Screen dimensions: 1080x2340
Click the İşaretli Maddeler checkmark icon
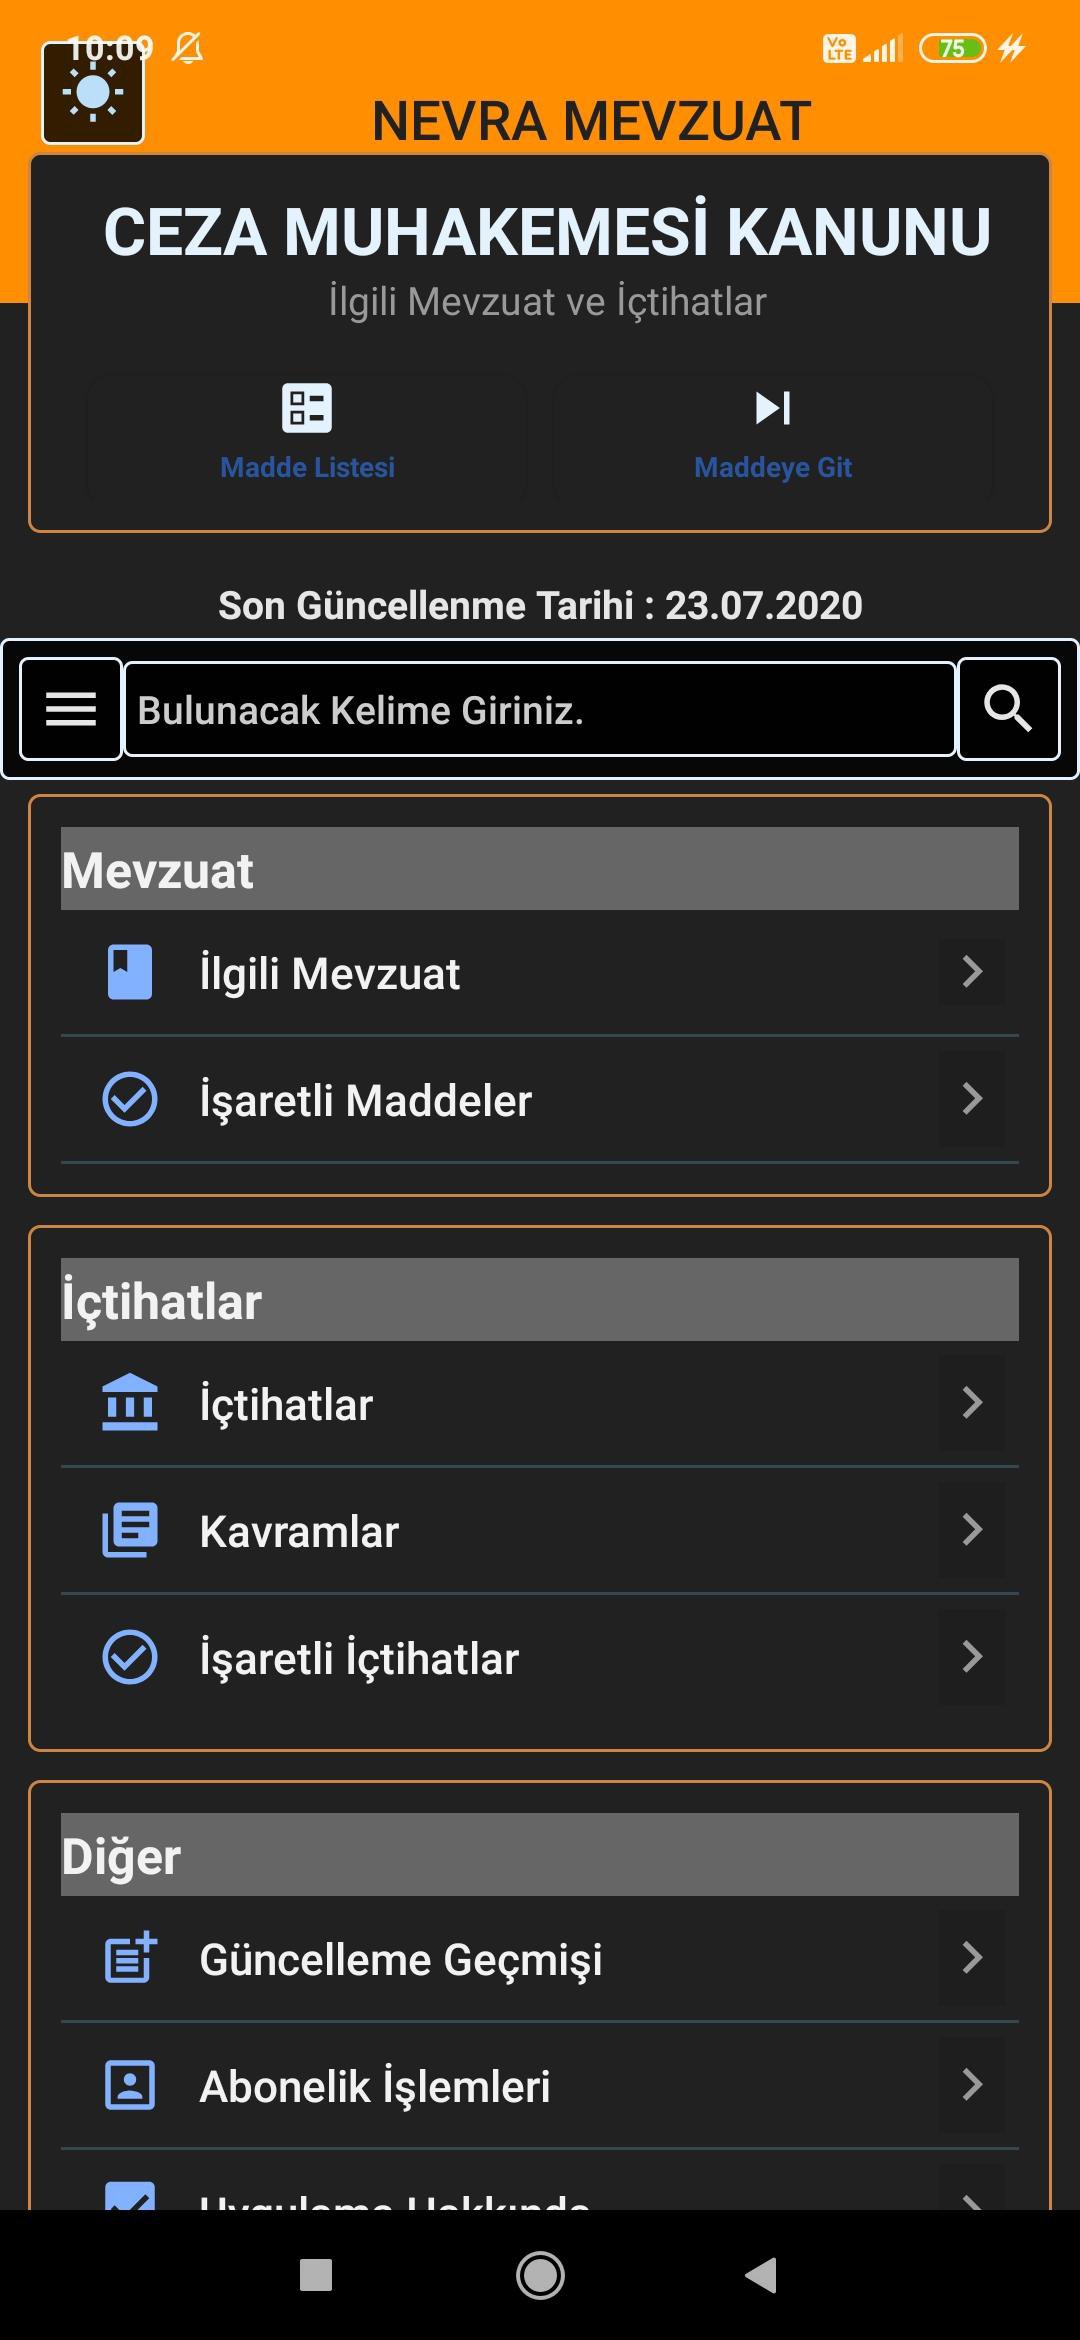coord(129,1099)
